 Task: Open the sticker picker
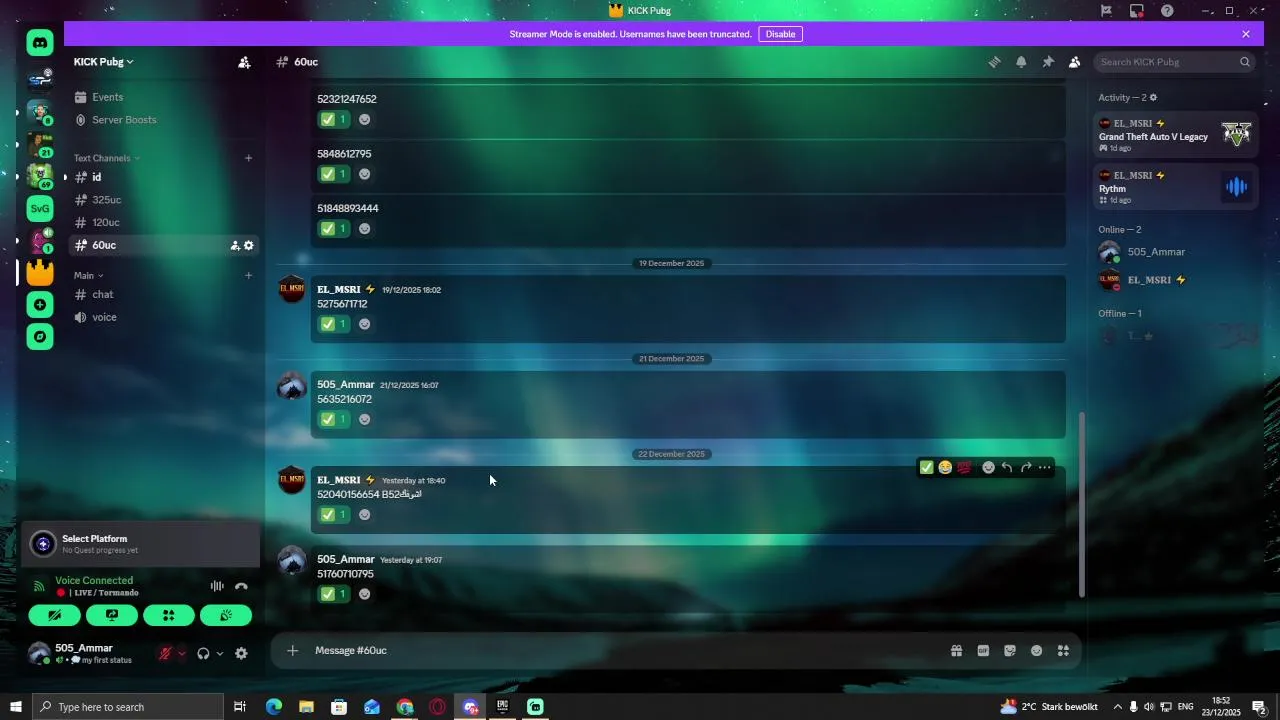click(x=1010, y=650)
